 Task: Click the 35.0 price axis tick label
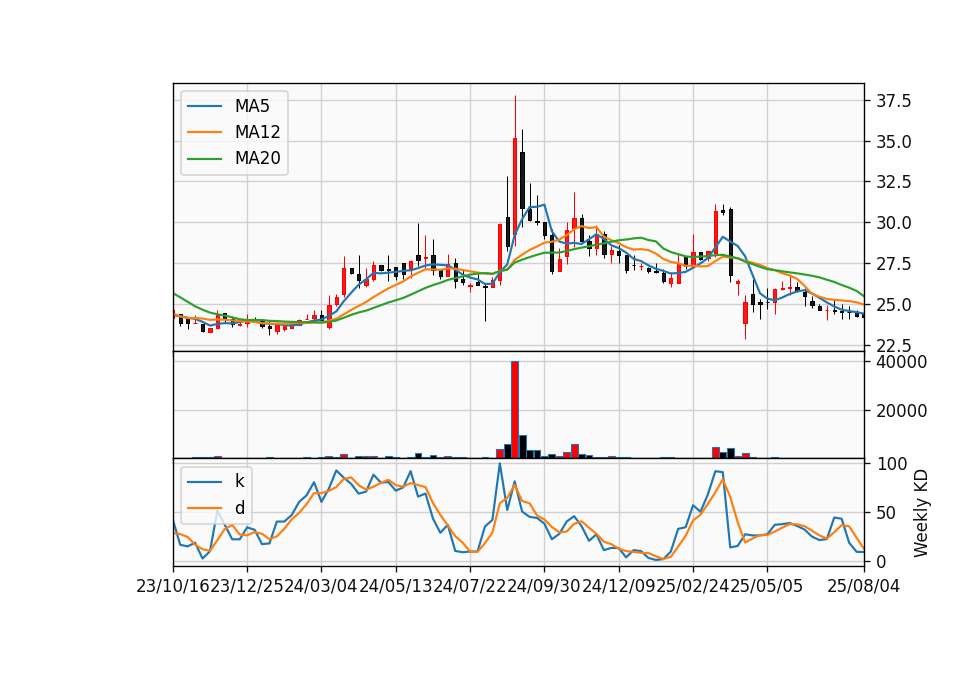pos(893,142)
